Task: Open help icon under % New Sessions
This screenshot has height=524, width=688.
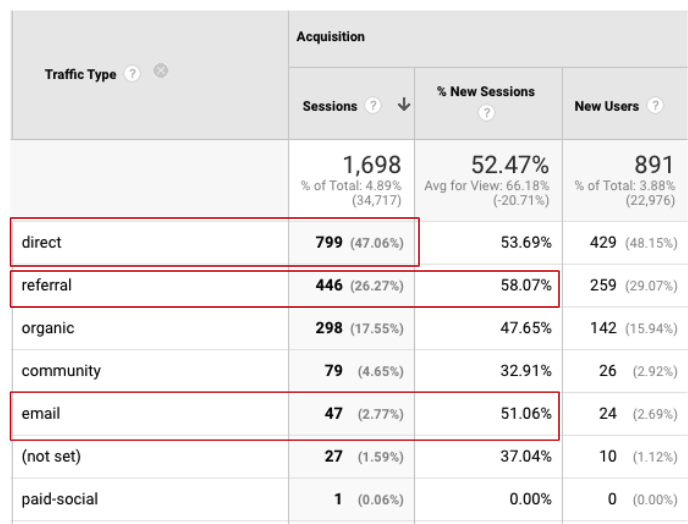Action: point(487,113)
